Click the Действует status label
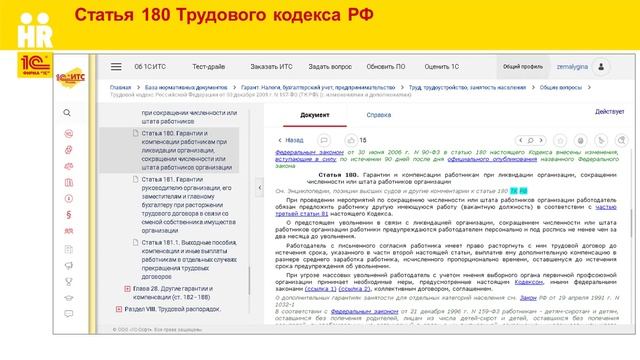Screen dimensions: 640x360 coord(609,111)
